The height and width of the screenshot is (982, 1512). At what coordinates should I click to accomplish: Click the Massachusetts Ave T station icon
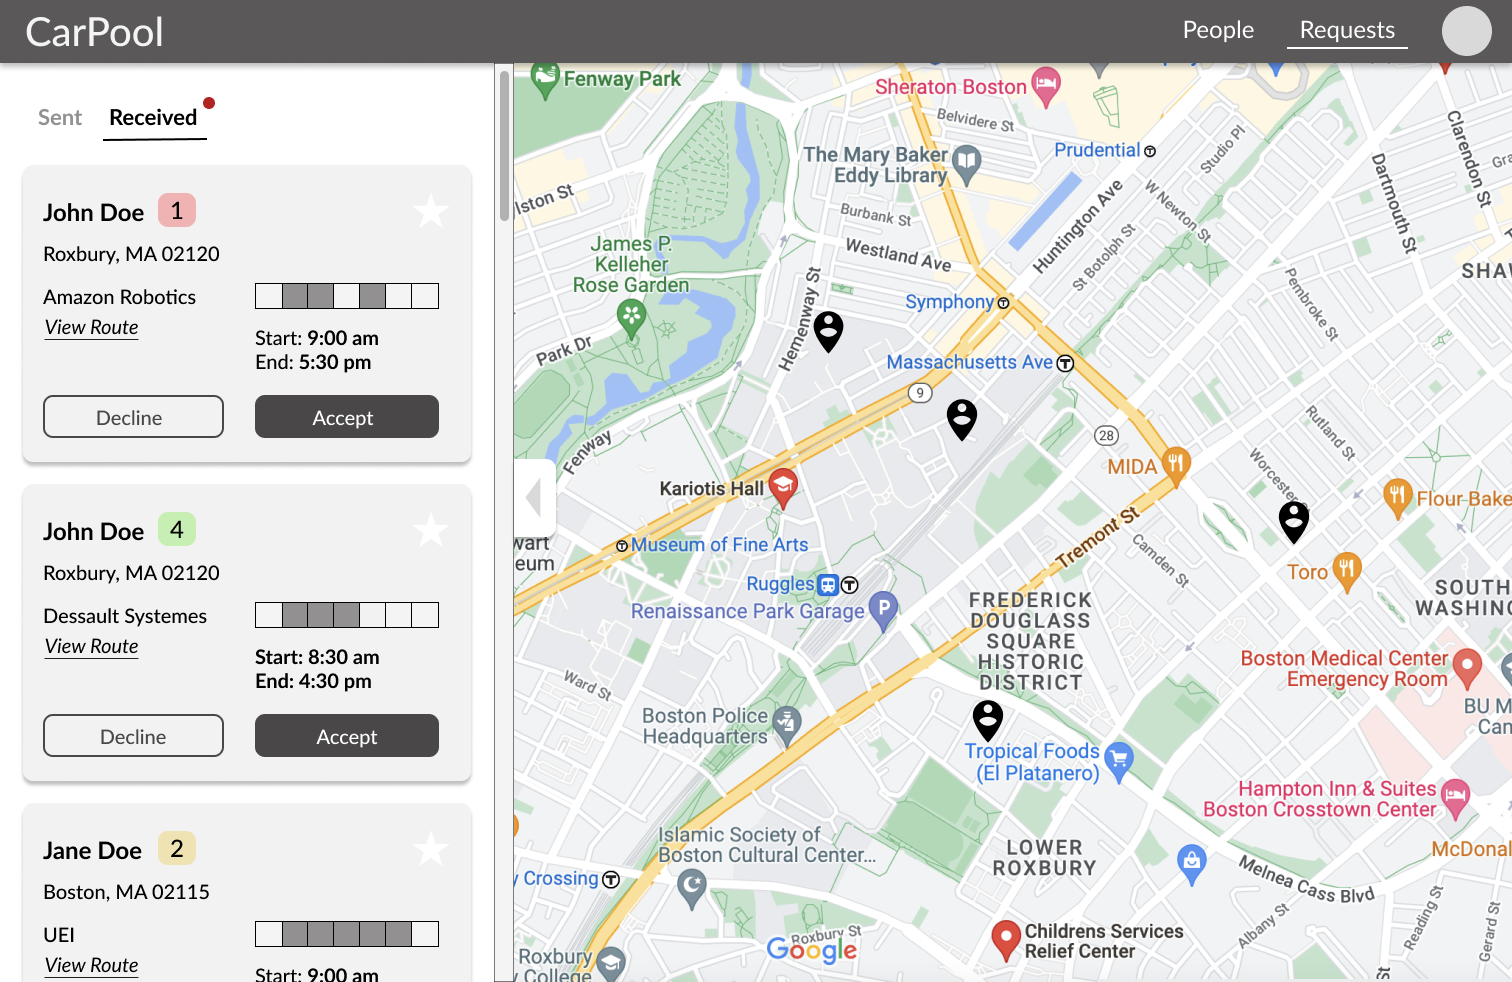click(x=1065, y=364)
